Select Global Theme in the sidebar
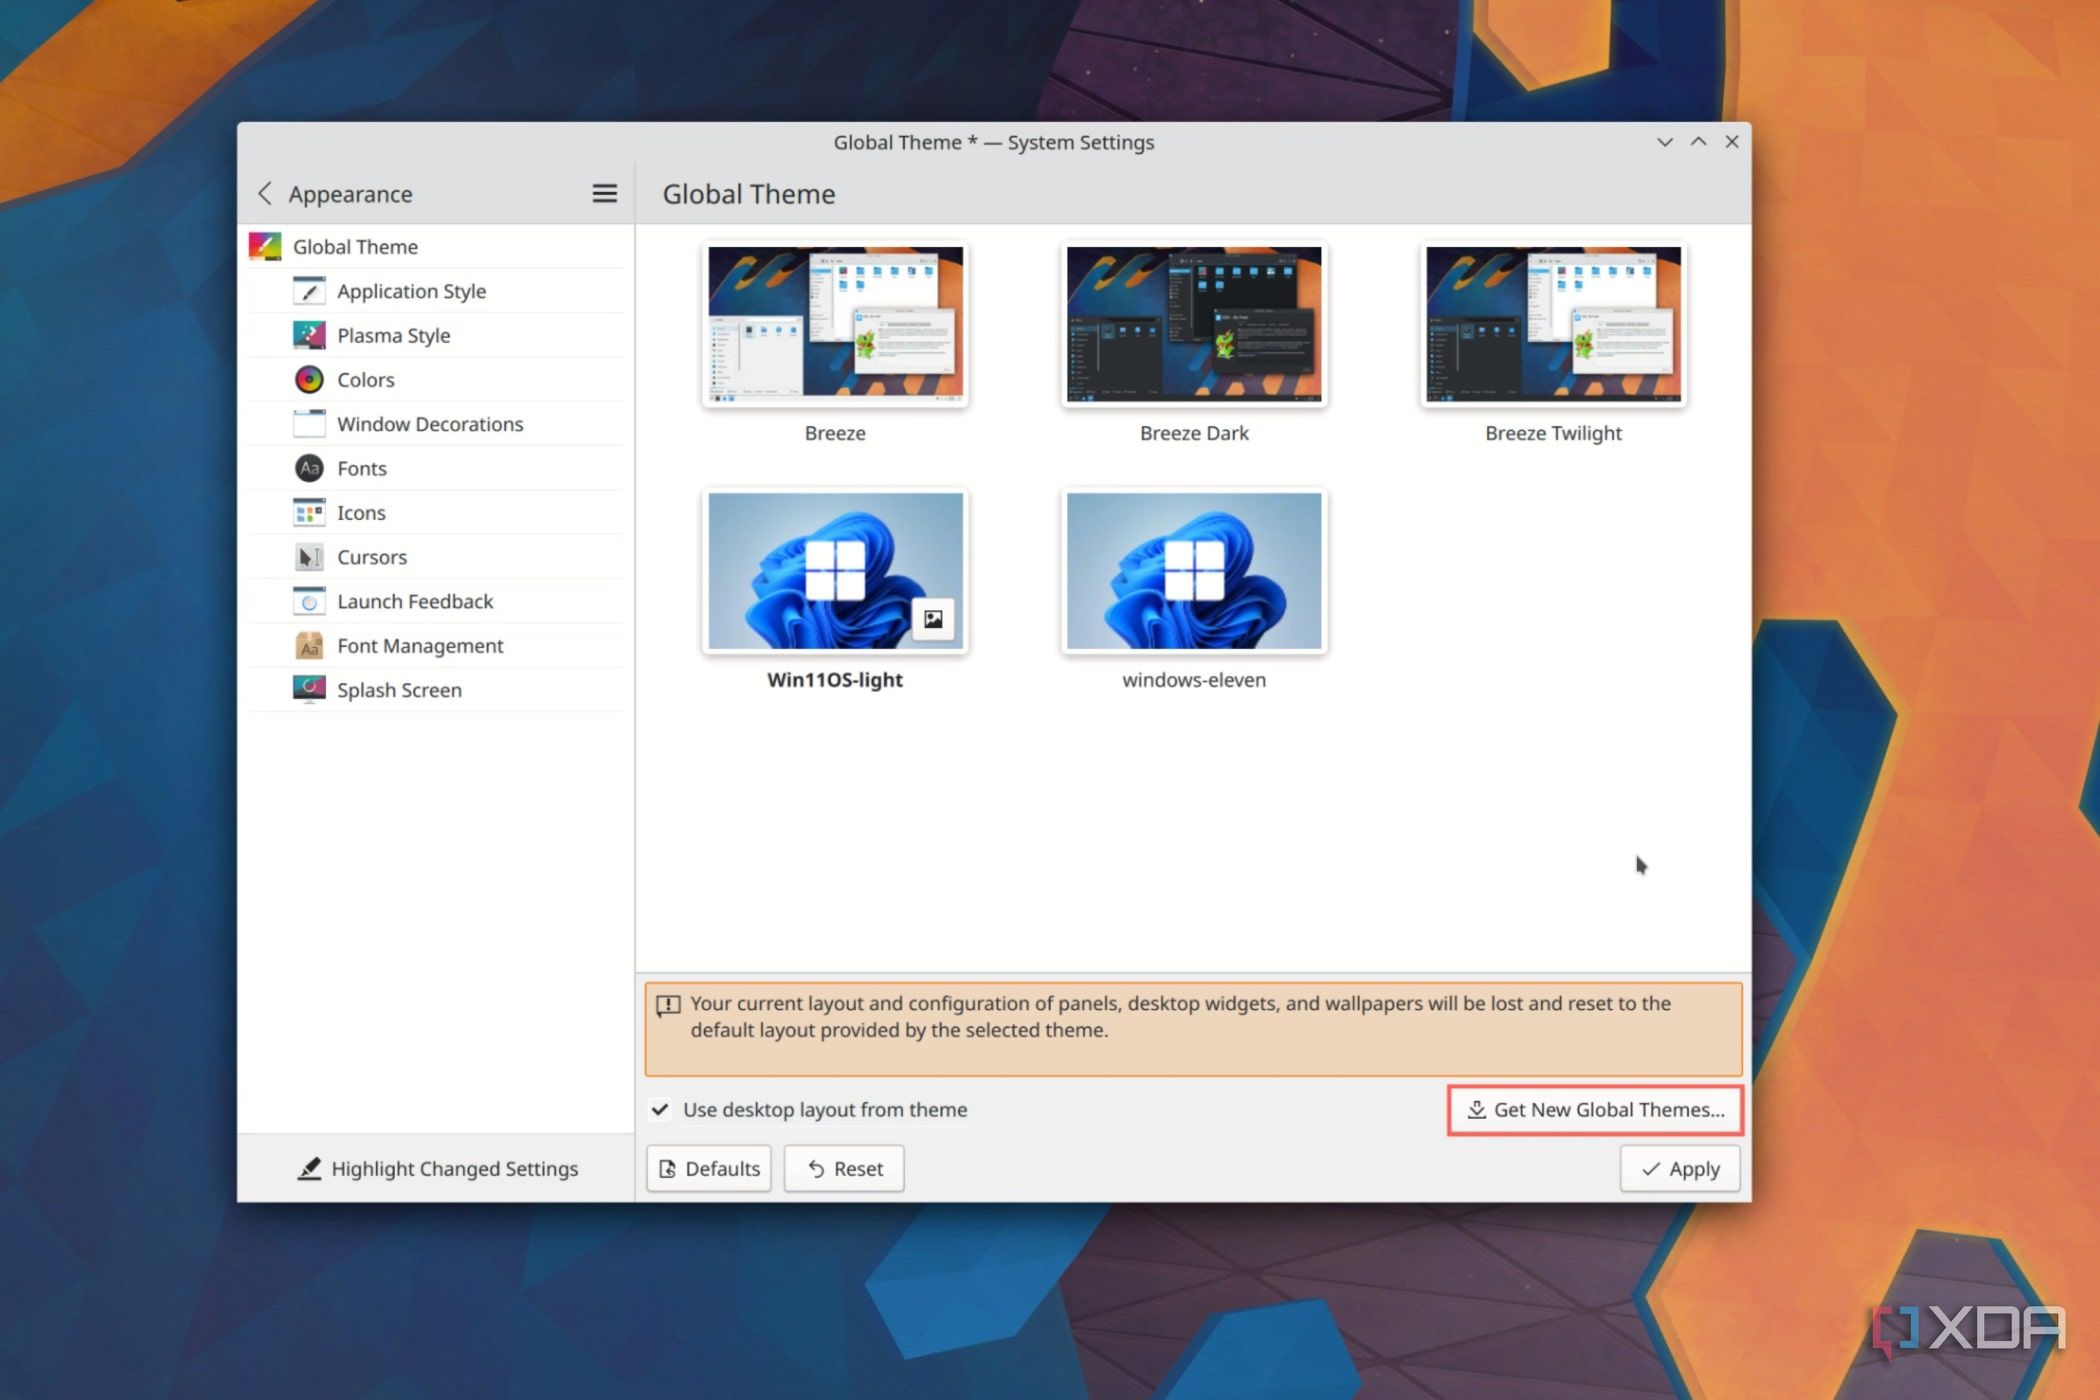 point(355,246)
